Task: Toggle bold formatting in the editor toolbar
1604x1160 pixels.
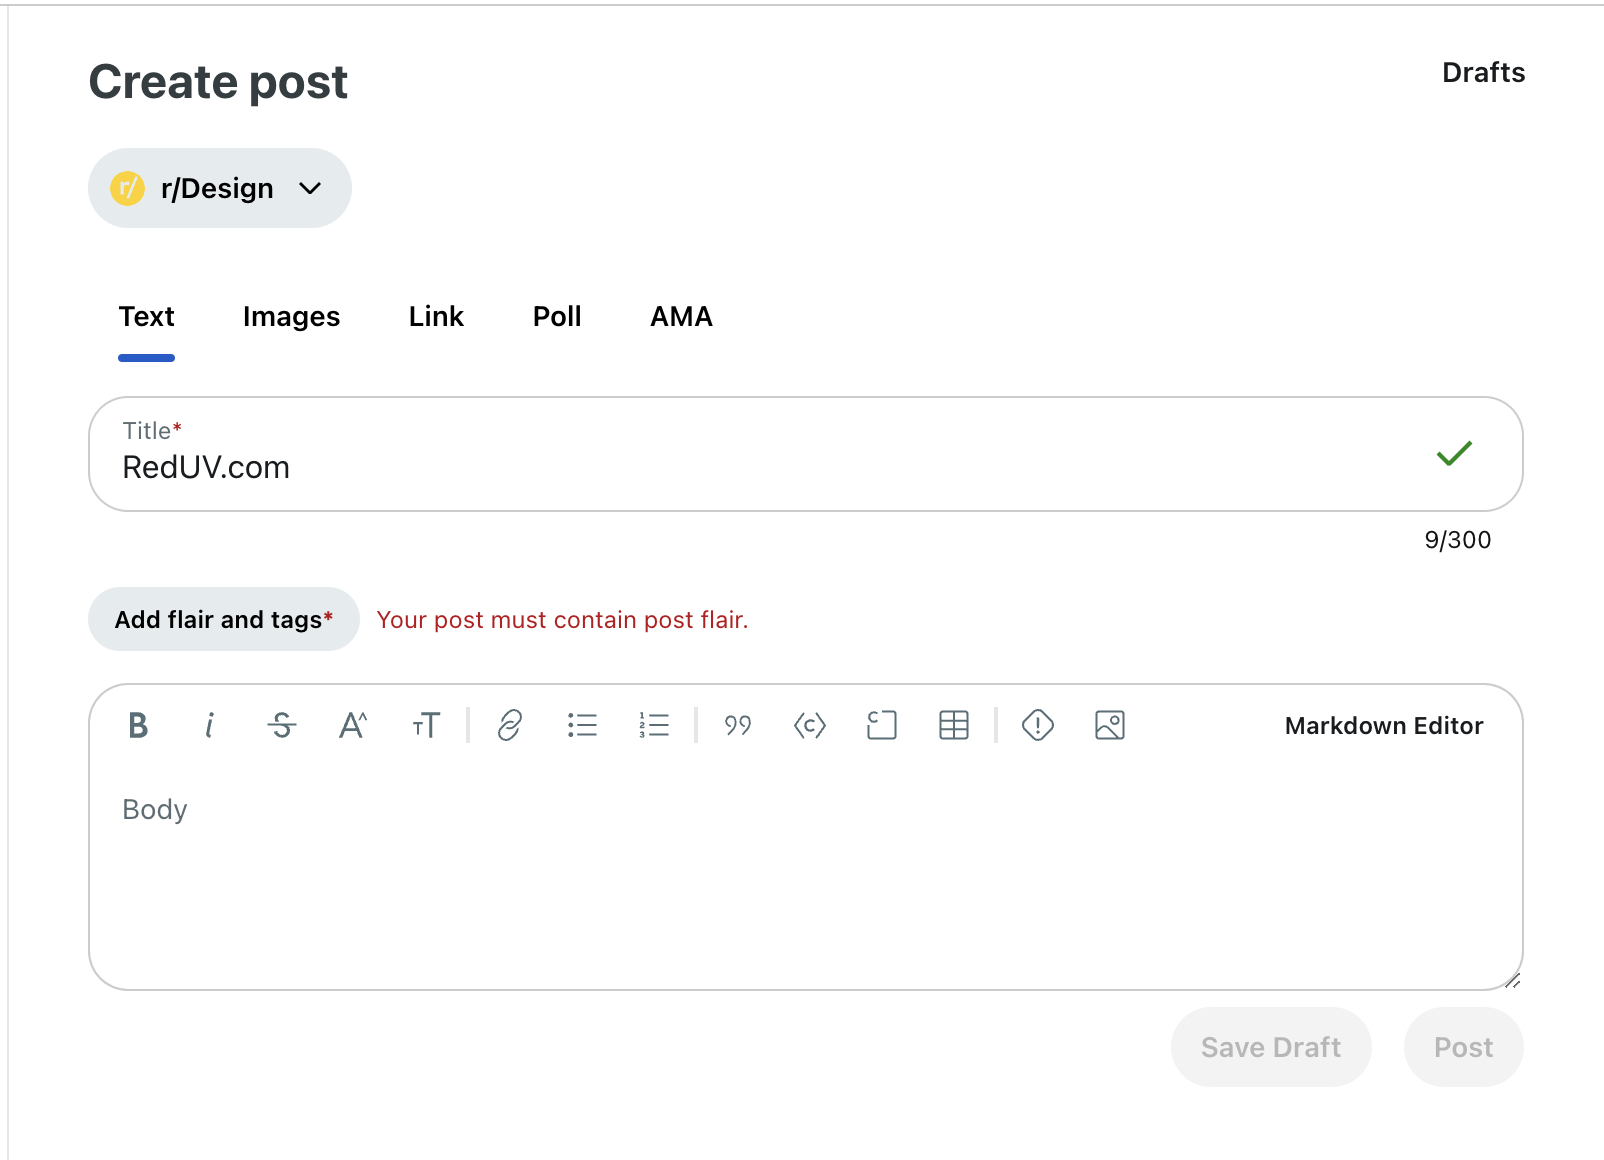Action: 138,725
